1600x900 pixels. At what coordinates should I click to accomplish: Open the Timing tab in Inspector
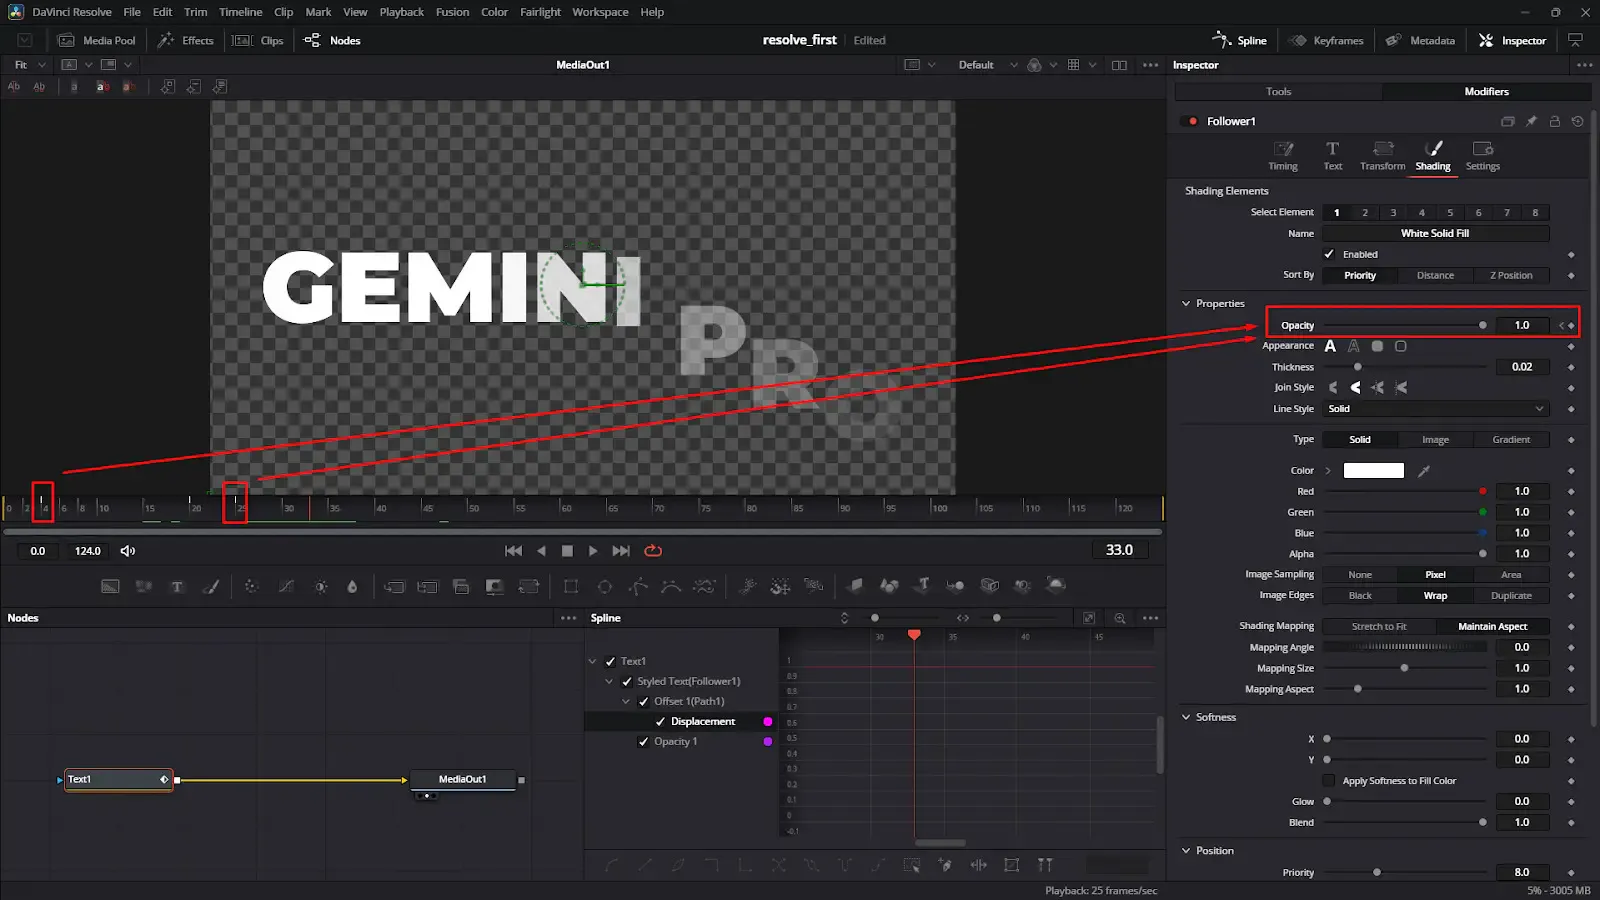point(1283,156)
